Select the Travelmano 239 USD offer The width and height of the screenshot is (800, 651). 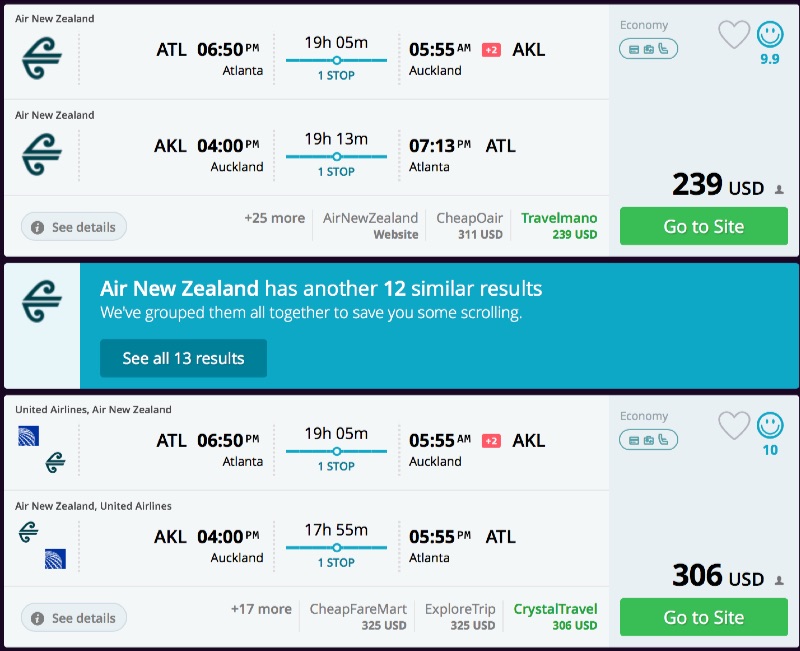[559, 225]
